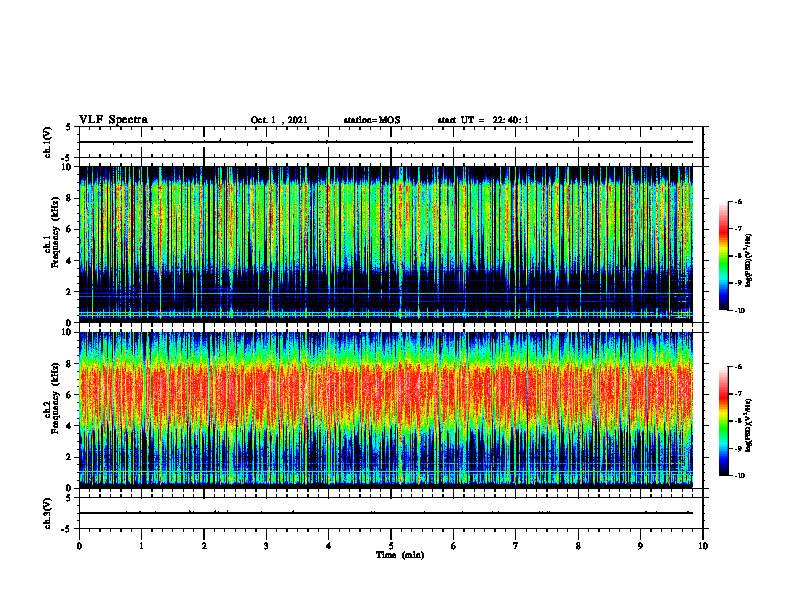Image resolution: width=792 pixels, height=612 pixels.
Task: Click the "6" tick on the time axis
Action: [454, 546]
